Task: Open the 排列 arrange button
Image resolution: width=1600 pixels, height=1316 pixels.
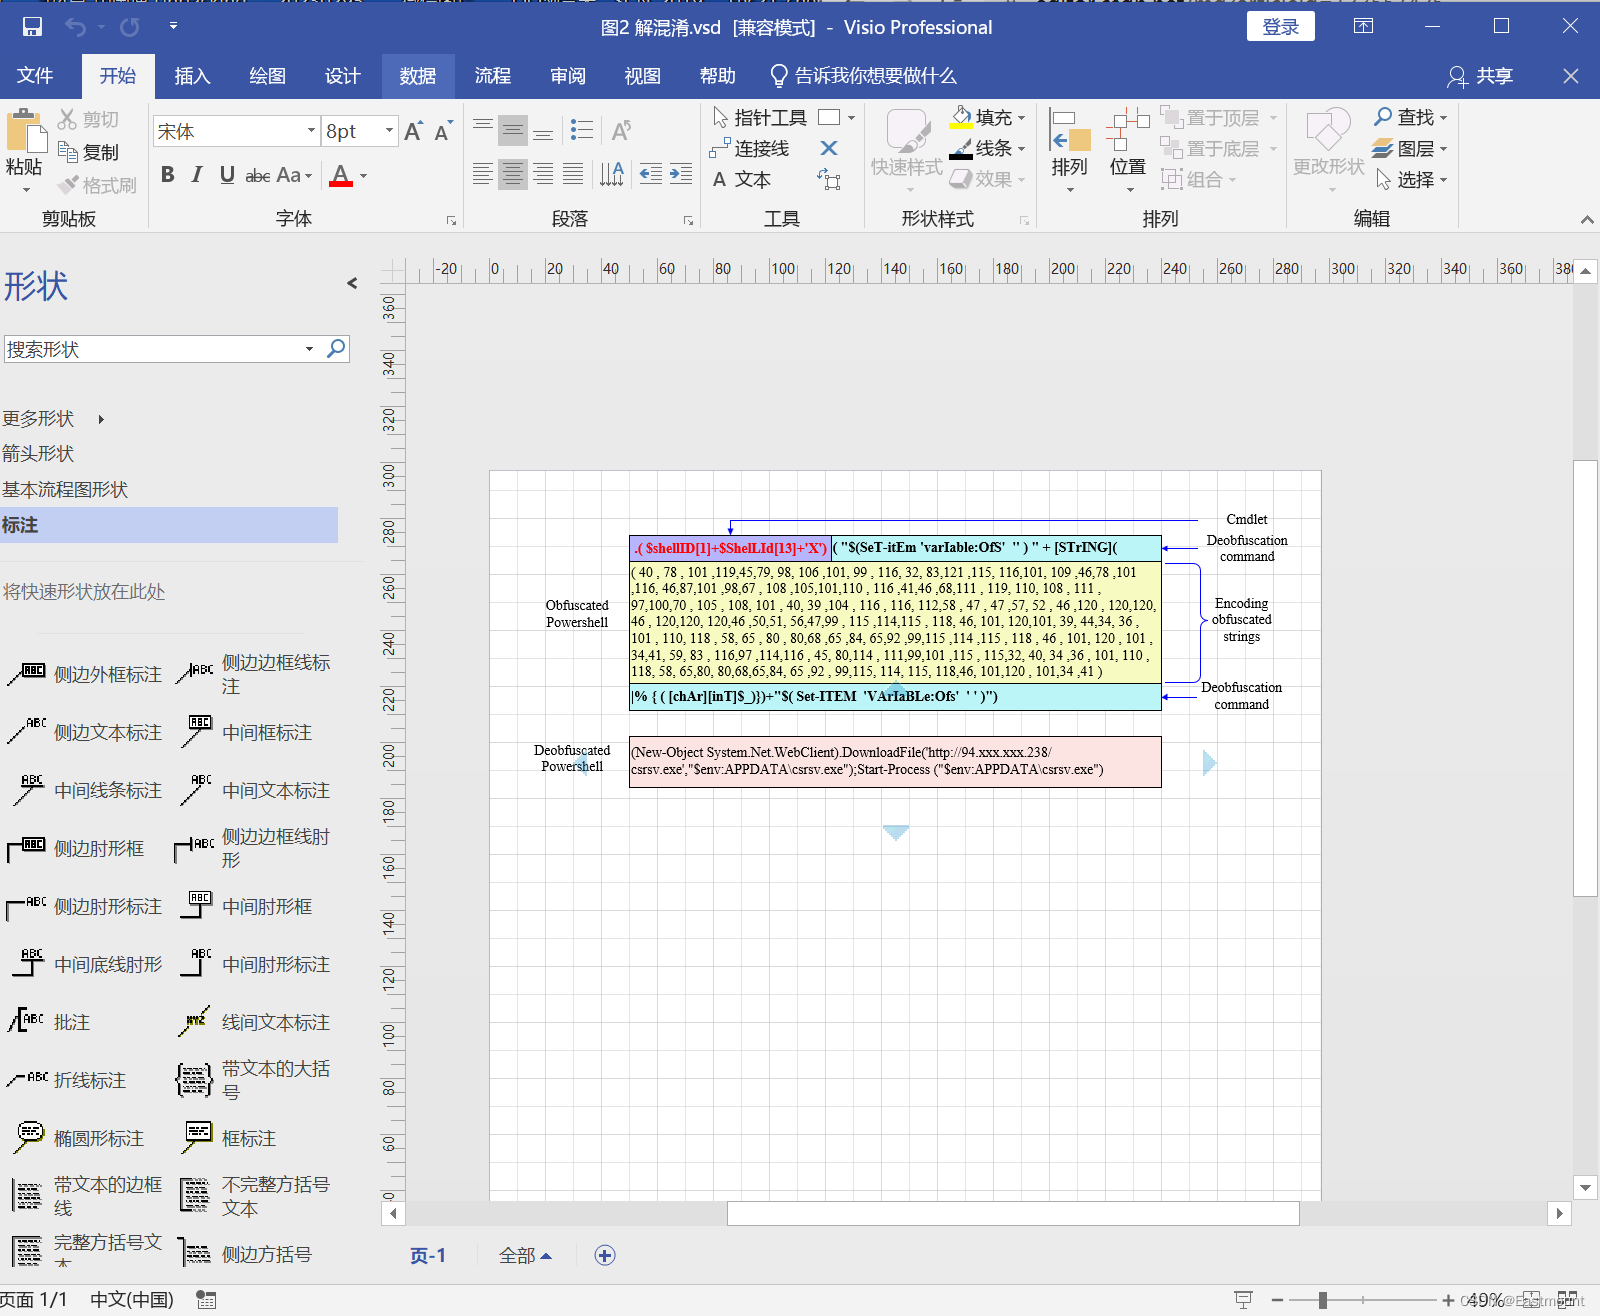Action: (x=1069, y=150)
